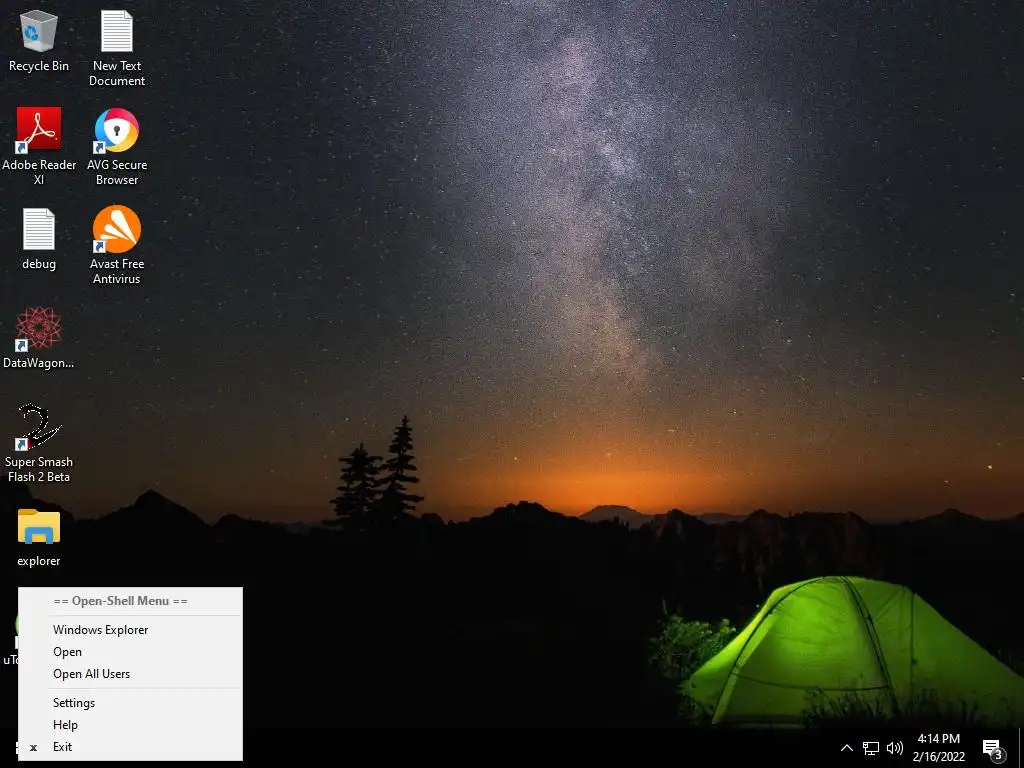Expand the hidden system tray icons chevron
The width and height of the screenshot is (1024, 768).
click(846, 748)
